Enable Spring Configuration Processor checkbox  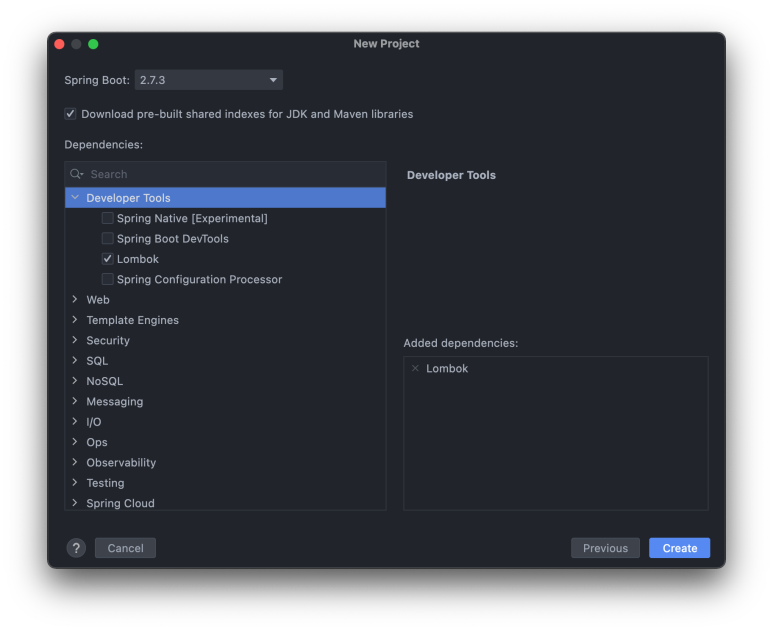(107, 279)
